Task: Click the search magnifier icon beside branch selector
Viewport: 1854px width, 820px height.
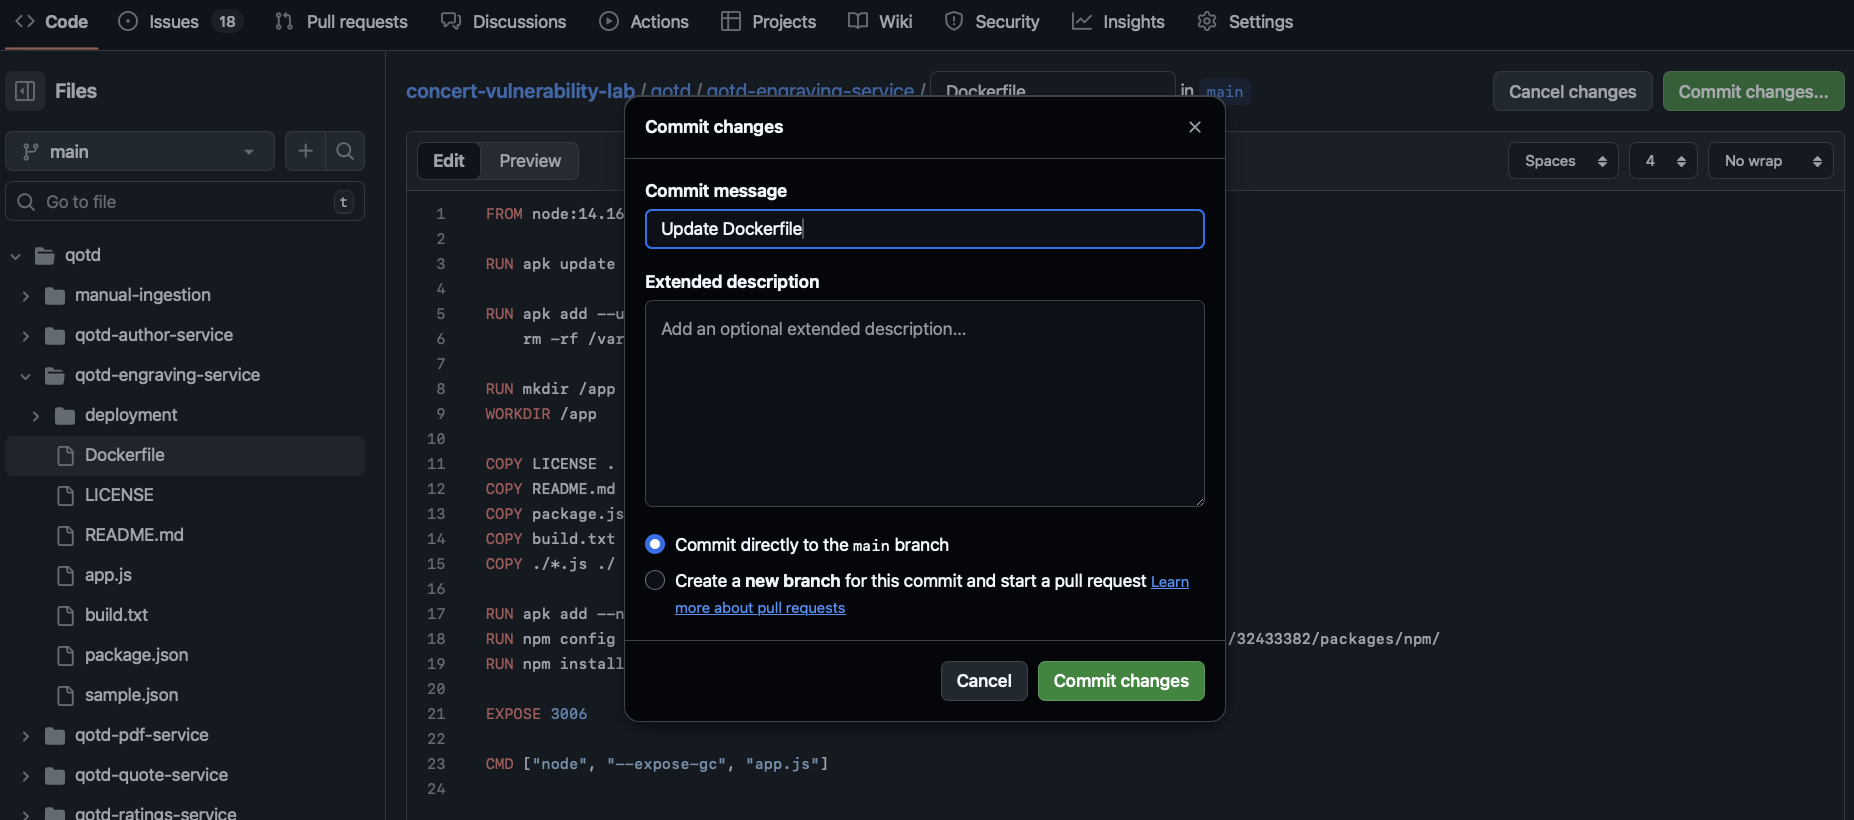Action: [345, 151]
